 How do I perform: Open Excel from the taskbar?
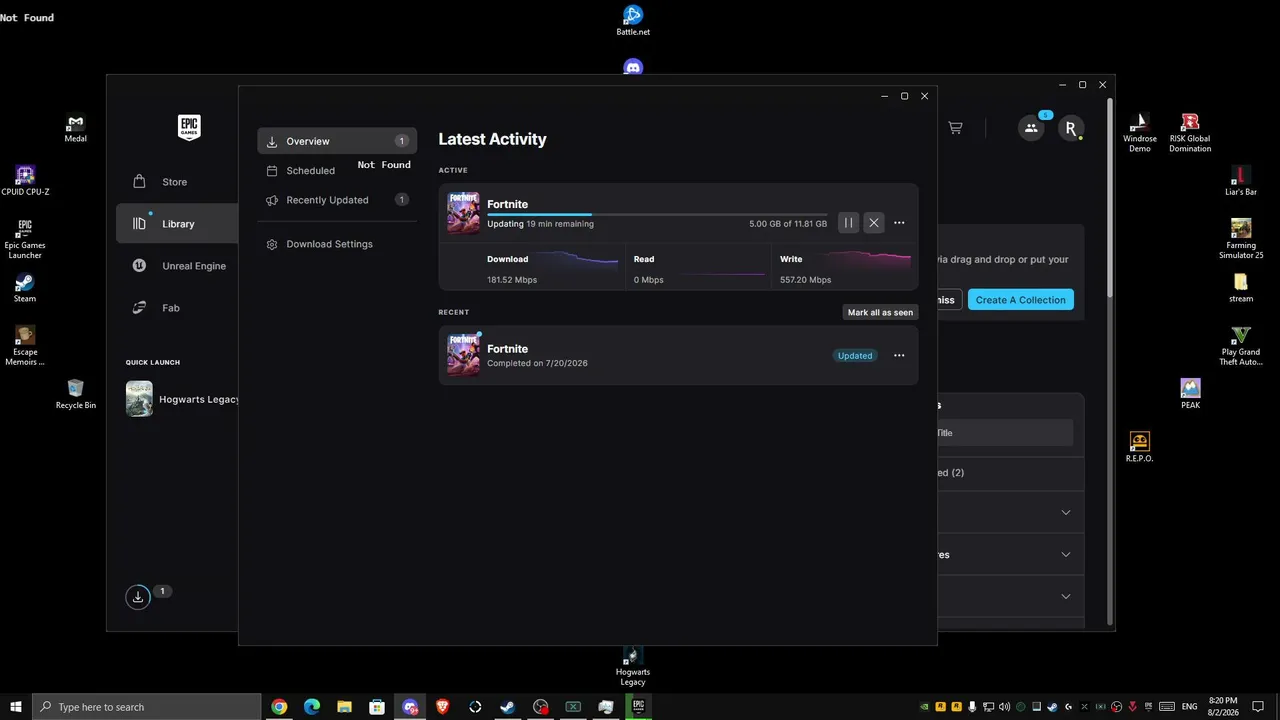coord(573,707)
